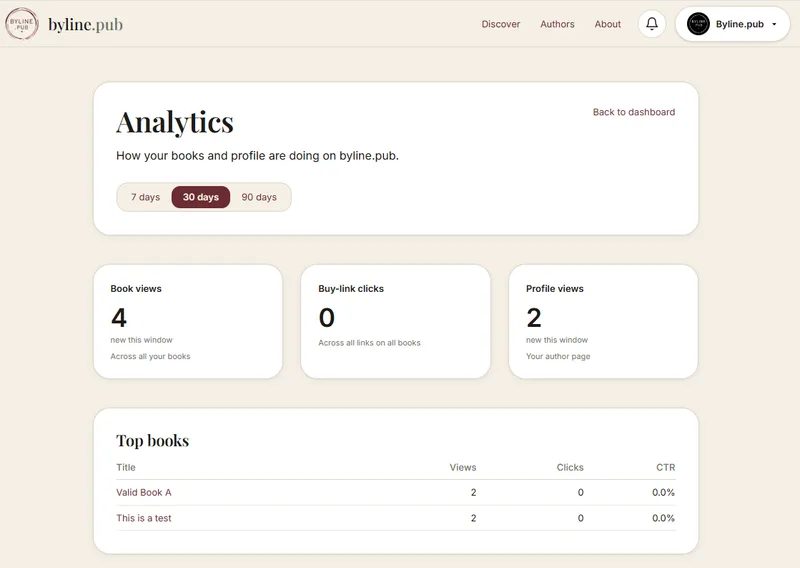Click This is a test's views value
Image resolution: width=800 pixels, height=568 pixels.
[473, 518]
